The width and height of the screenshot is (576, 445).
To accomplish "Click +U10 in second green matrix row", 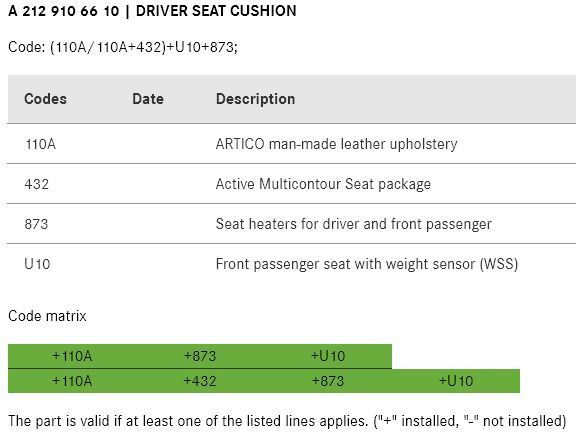I will pos(456,381).
